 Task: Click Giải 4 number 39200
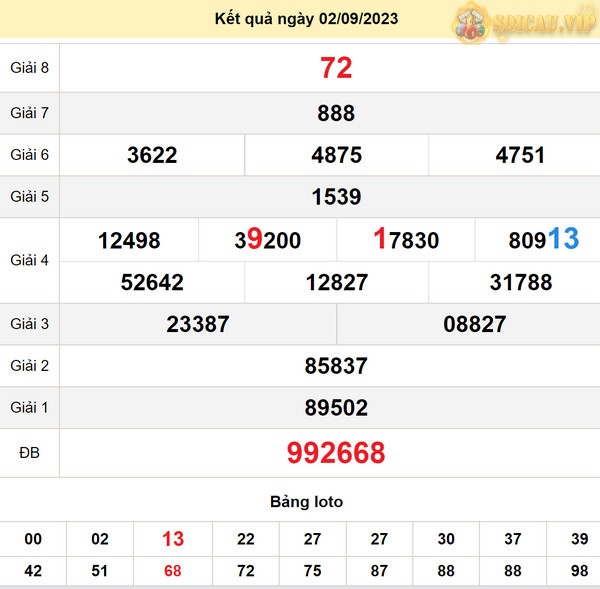click(x=267, y=240)
